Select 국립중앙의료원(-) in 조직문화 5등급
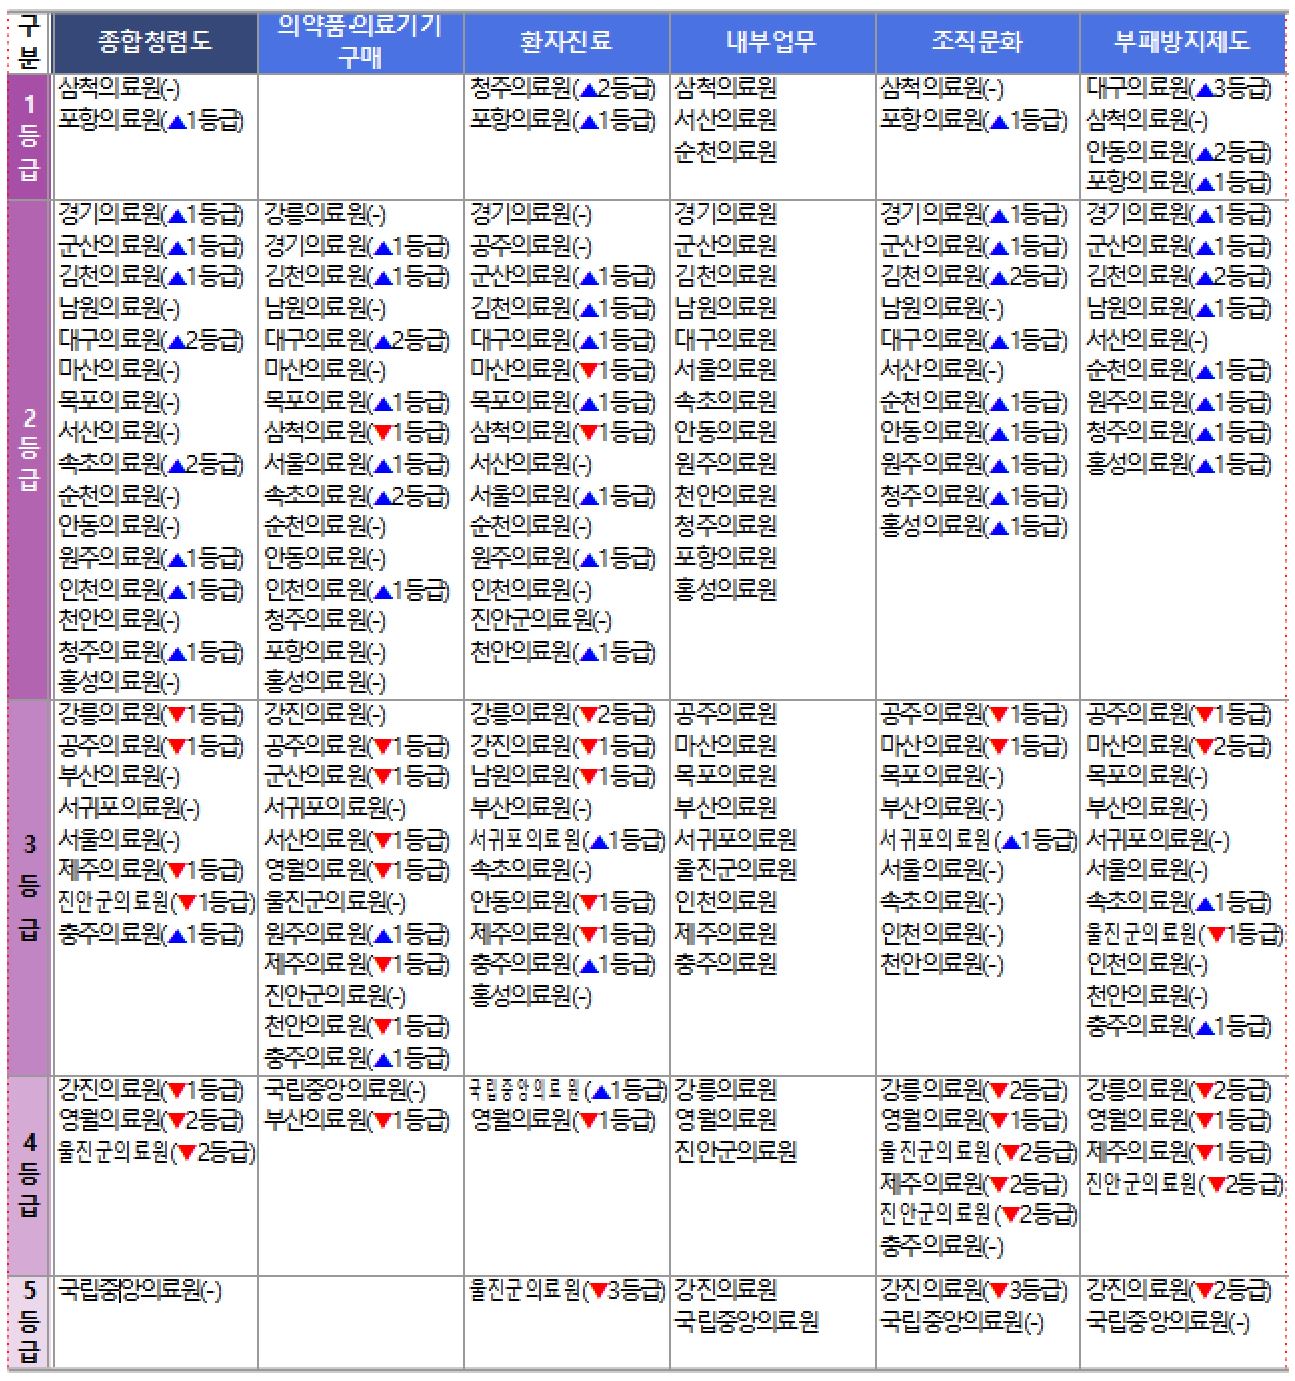Viewport: 1295px width, 1381px height. (963, 1322)
